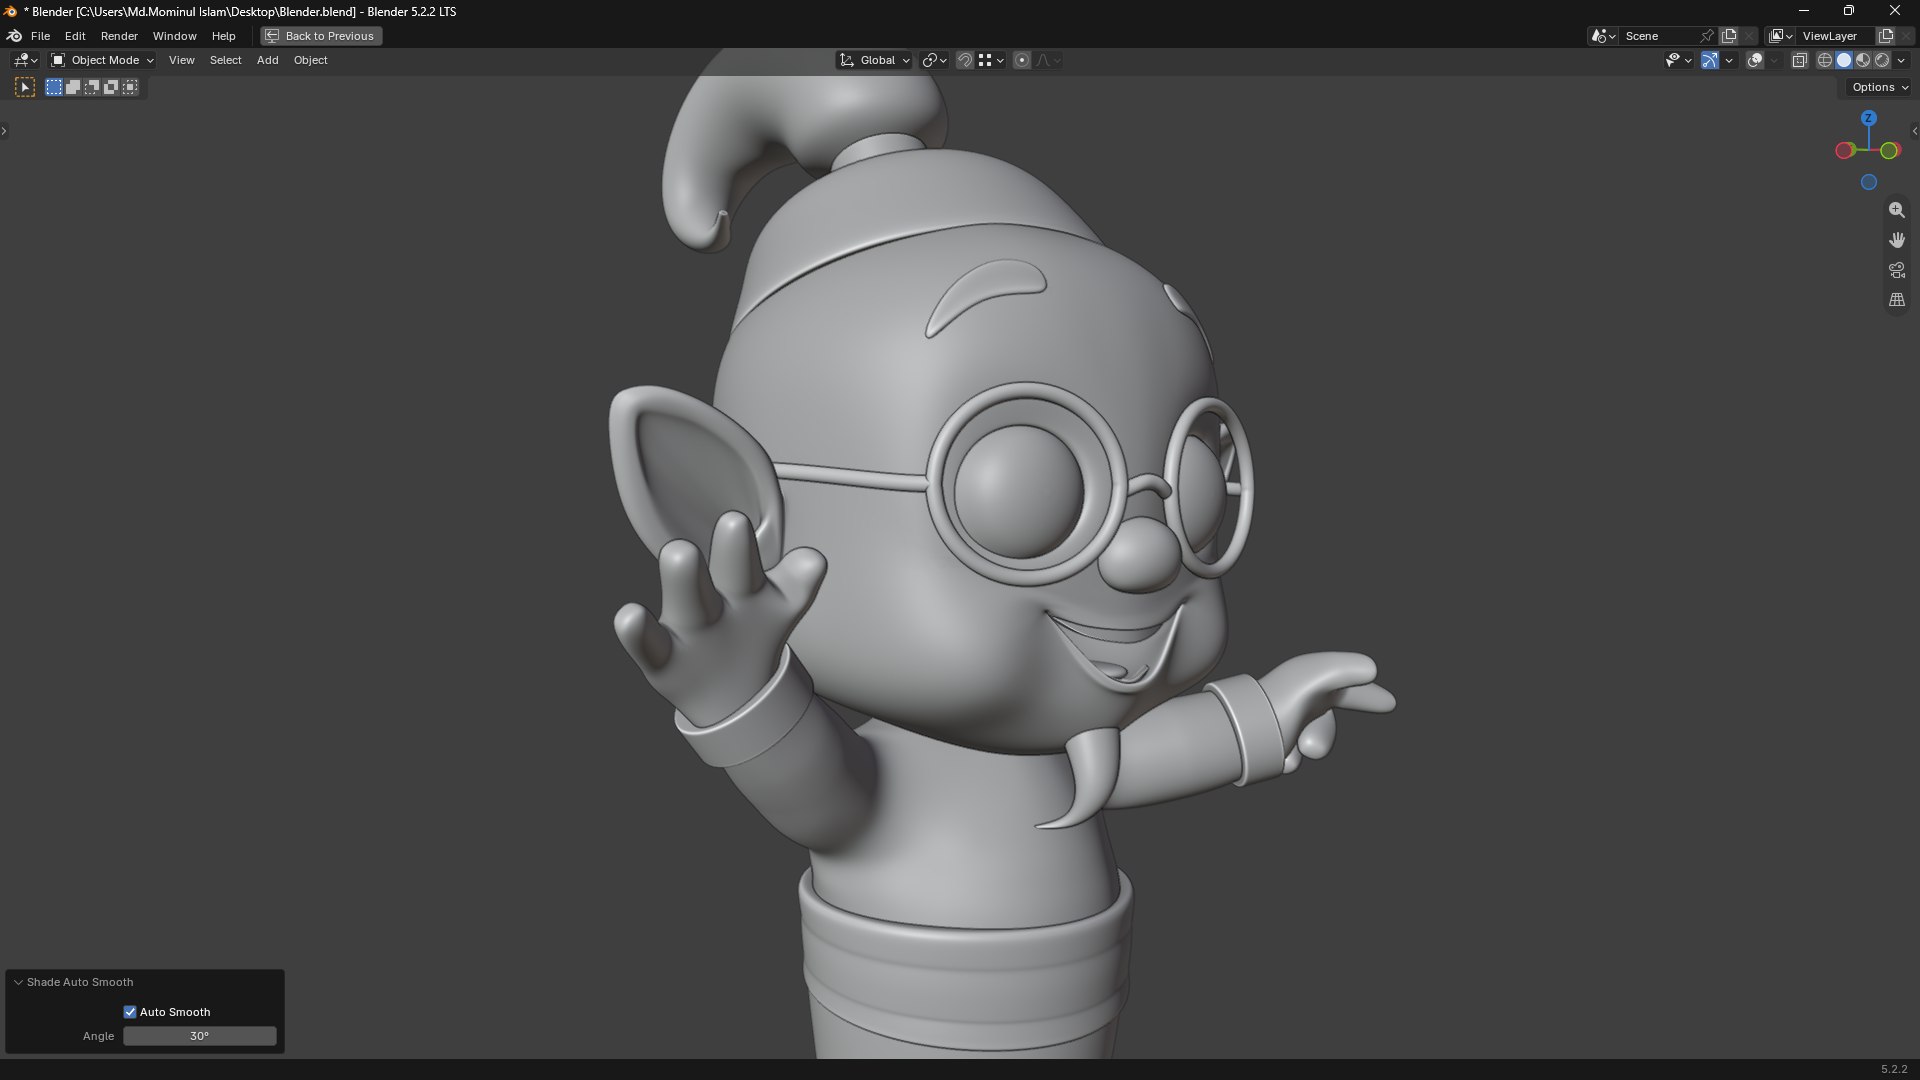Select the Tweak/Select Box tool icon
This screenshot has width=1920, height=1080.
(25, 88)
